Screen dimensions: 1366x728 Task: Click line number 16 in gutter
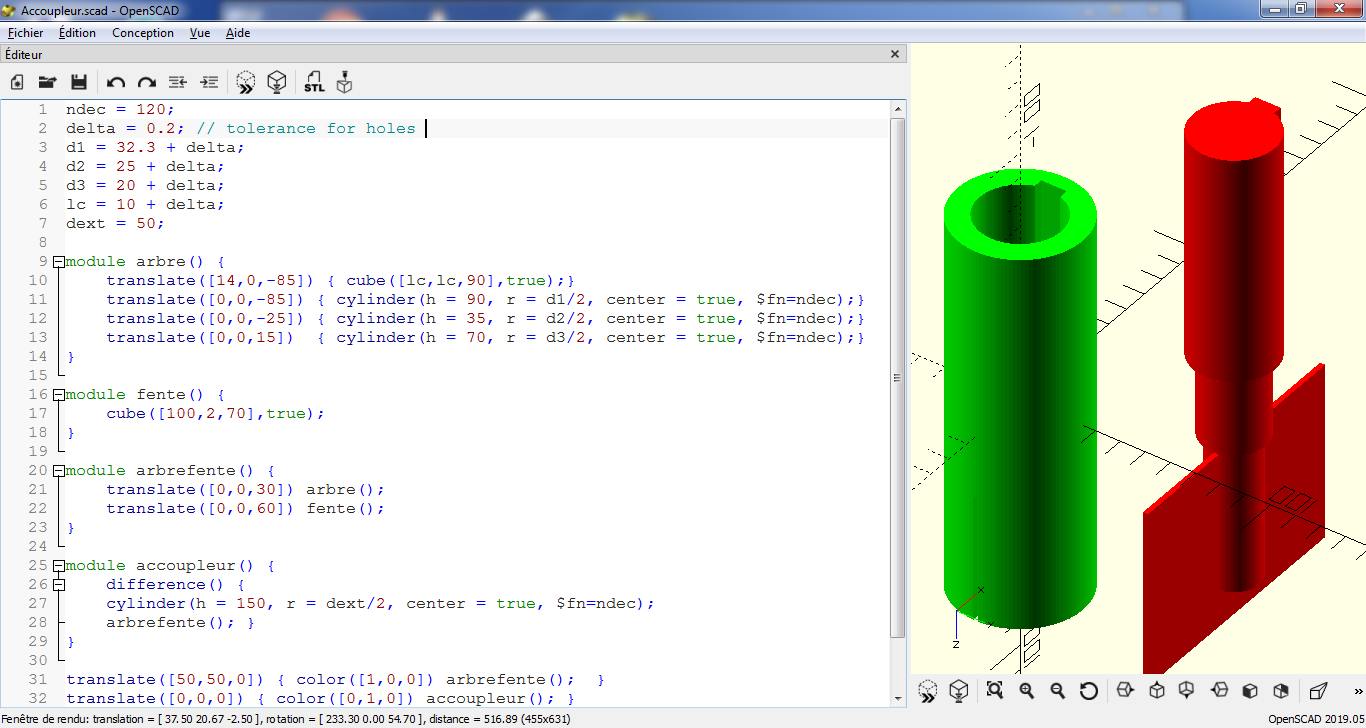click(x=38, y=394)
